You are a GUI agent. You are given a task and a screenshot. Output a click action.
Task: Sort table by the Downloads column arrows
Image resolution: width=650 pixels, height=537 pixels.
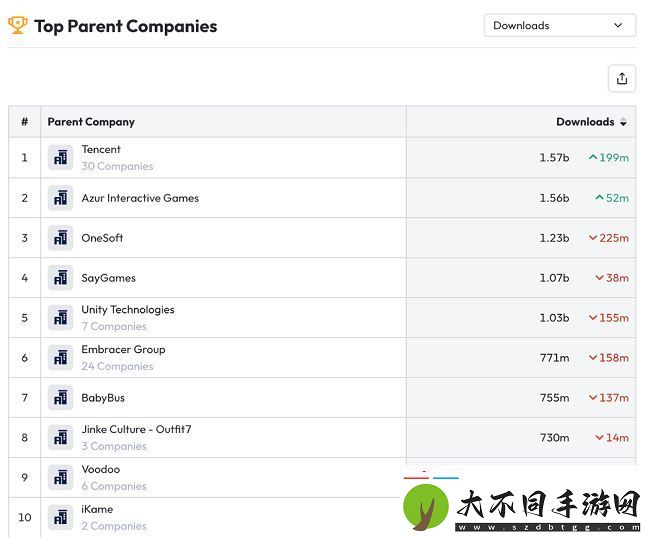click(x=623, y=122)
